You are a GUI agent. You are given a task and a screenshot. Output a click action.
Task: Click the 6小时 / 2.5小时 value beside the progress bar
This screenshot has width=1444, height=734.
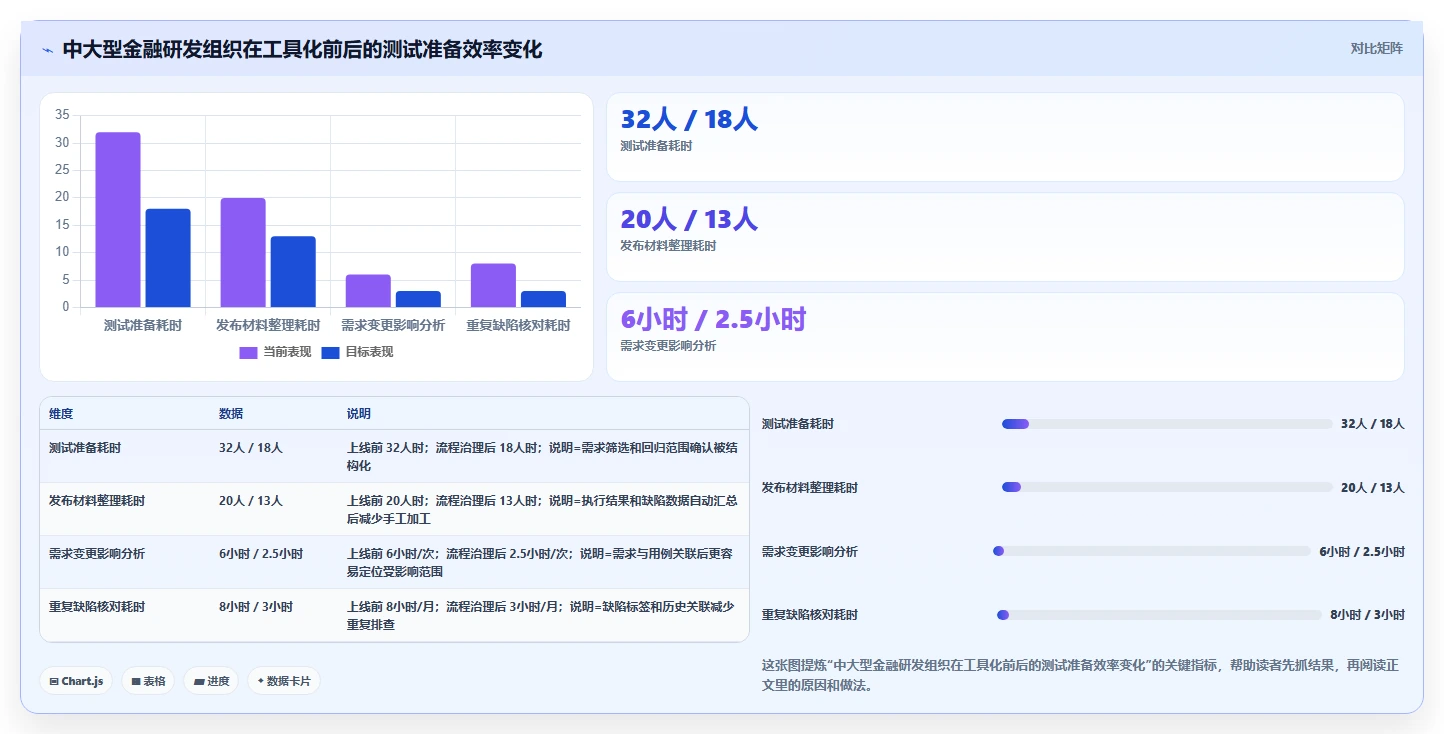point(1362,552)
